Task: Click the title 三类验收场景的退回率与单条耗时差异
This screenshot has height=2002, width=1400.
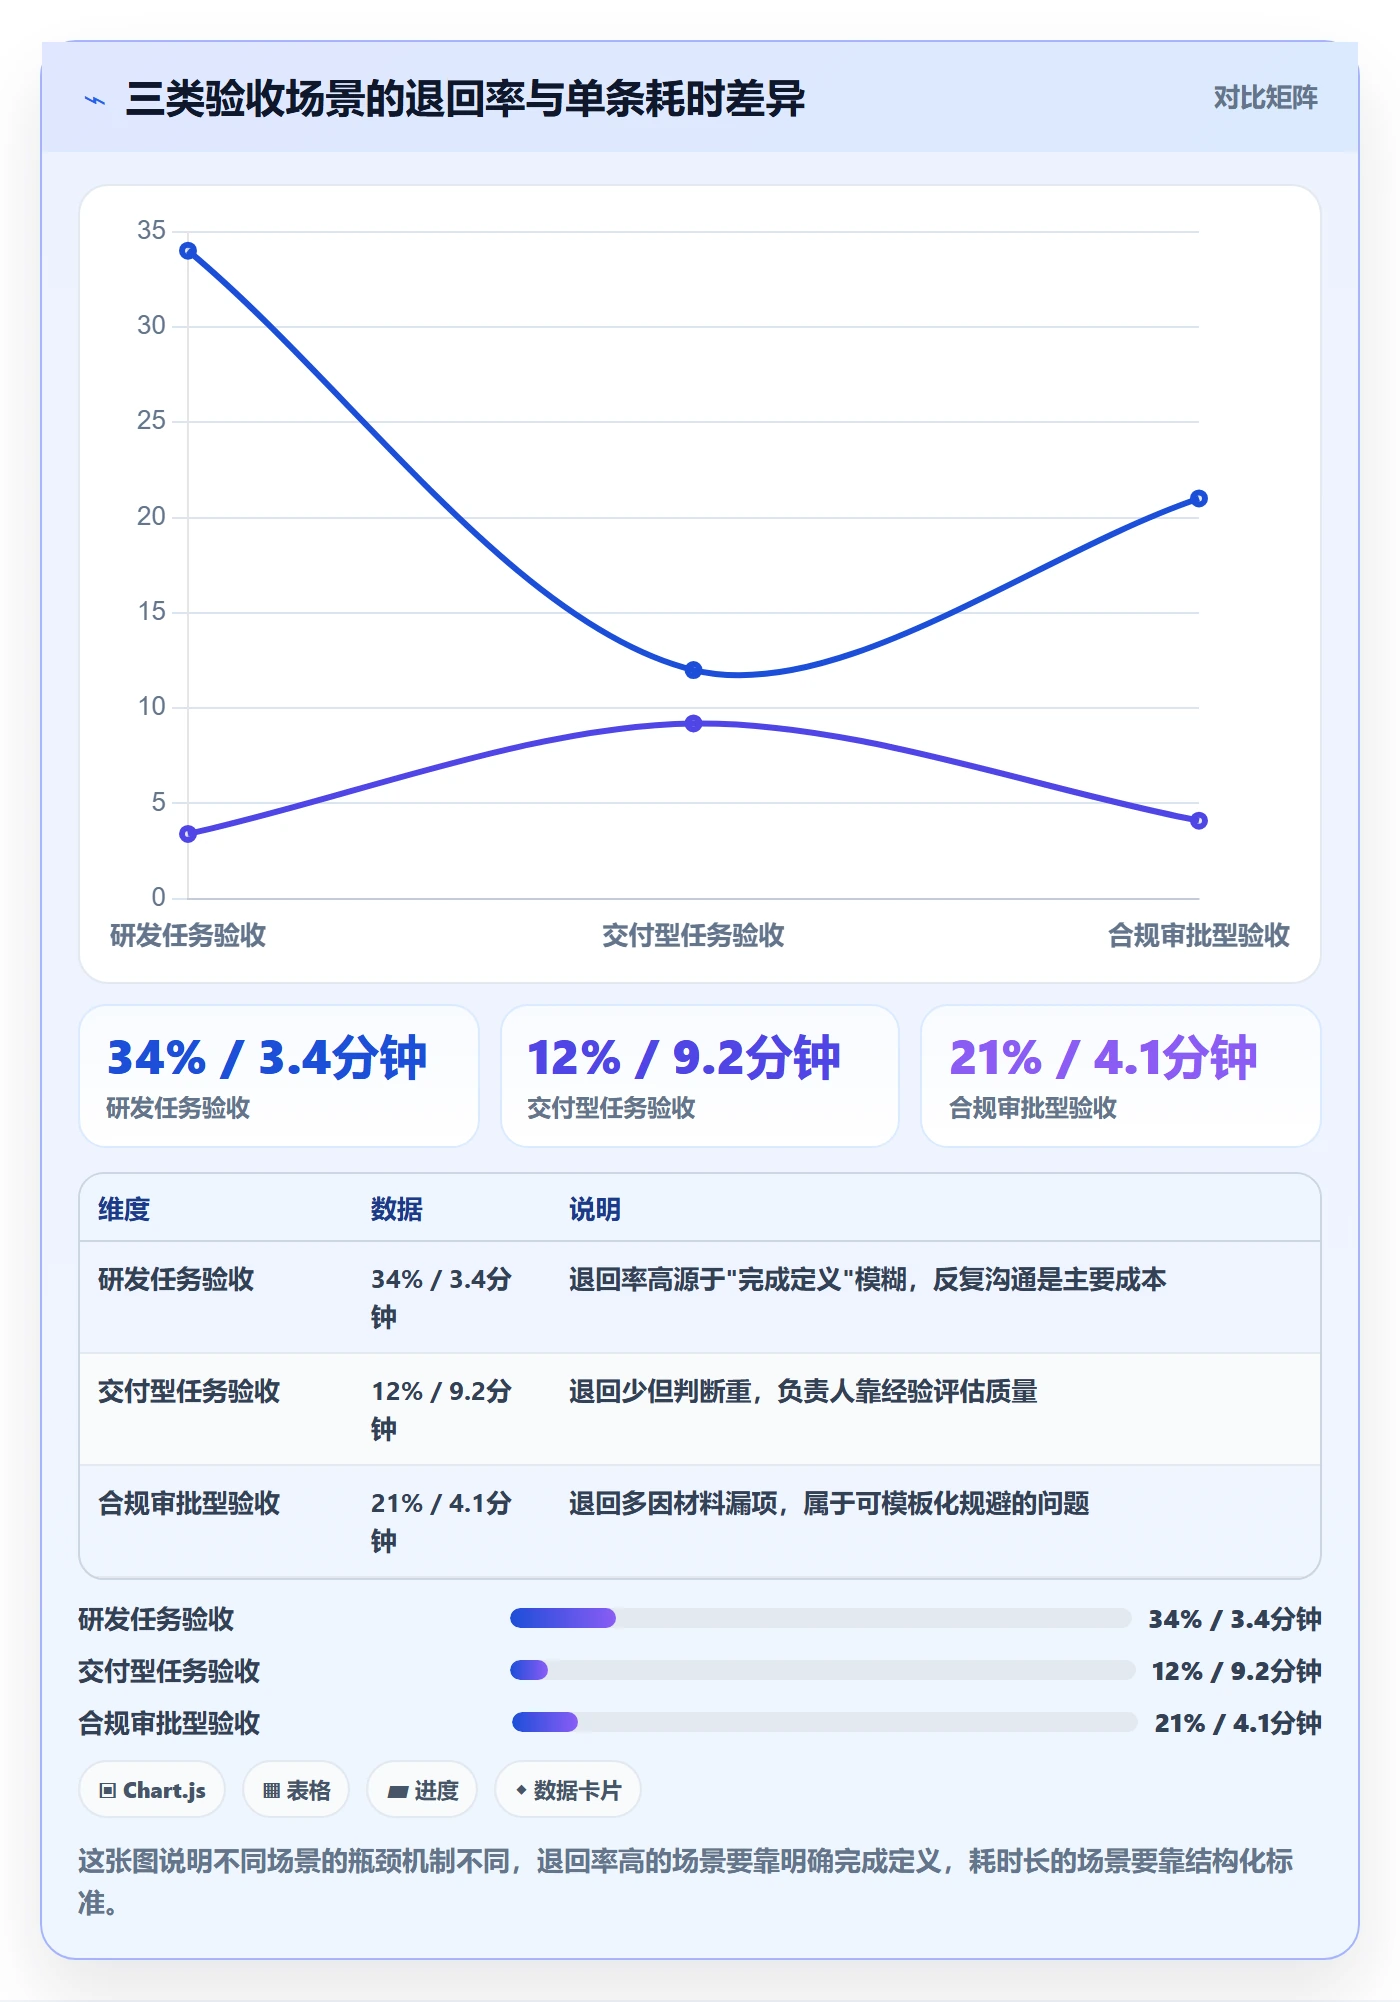Action: [x=465, y=99]
